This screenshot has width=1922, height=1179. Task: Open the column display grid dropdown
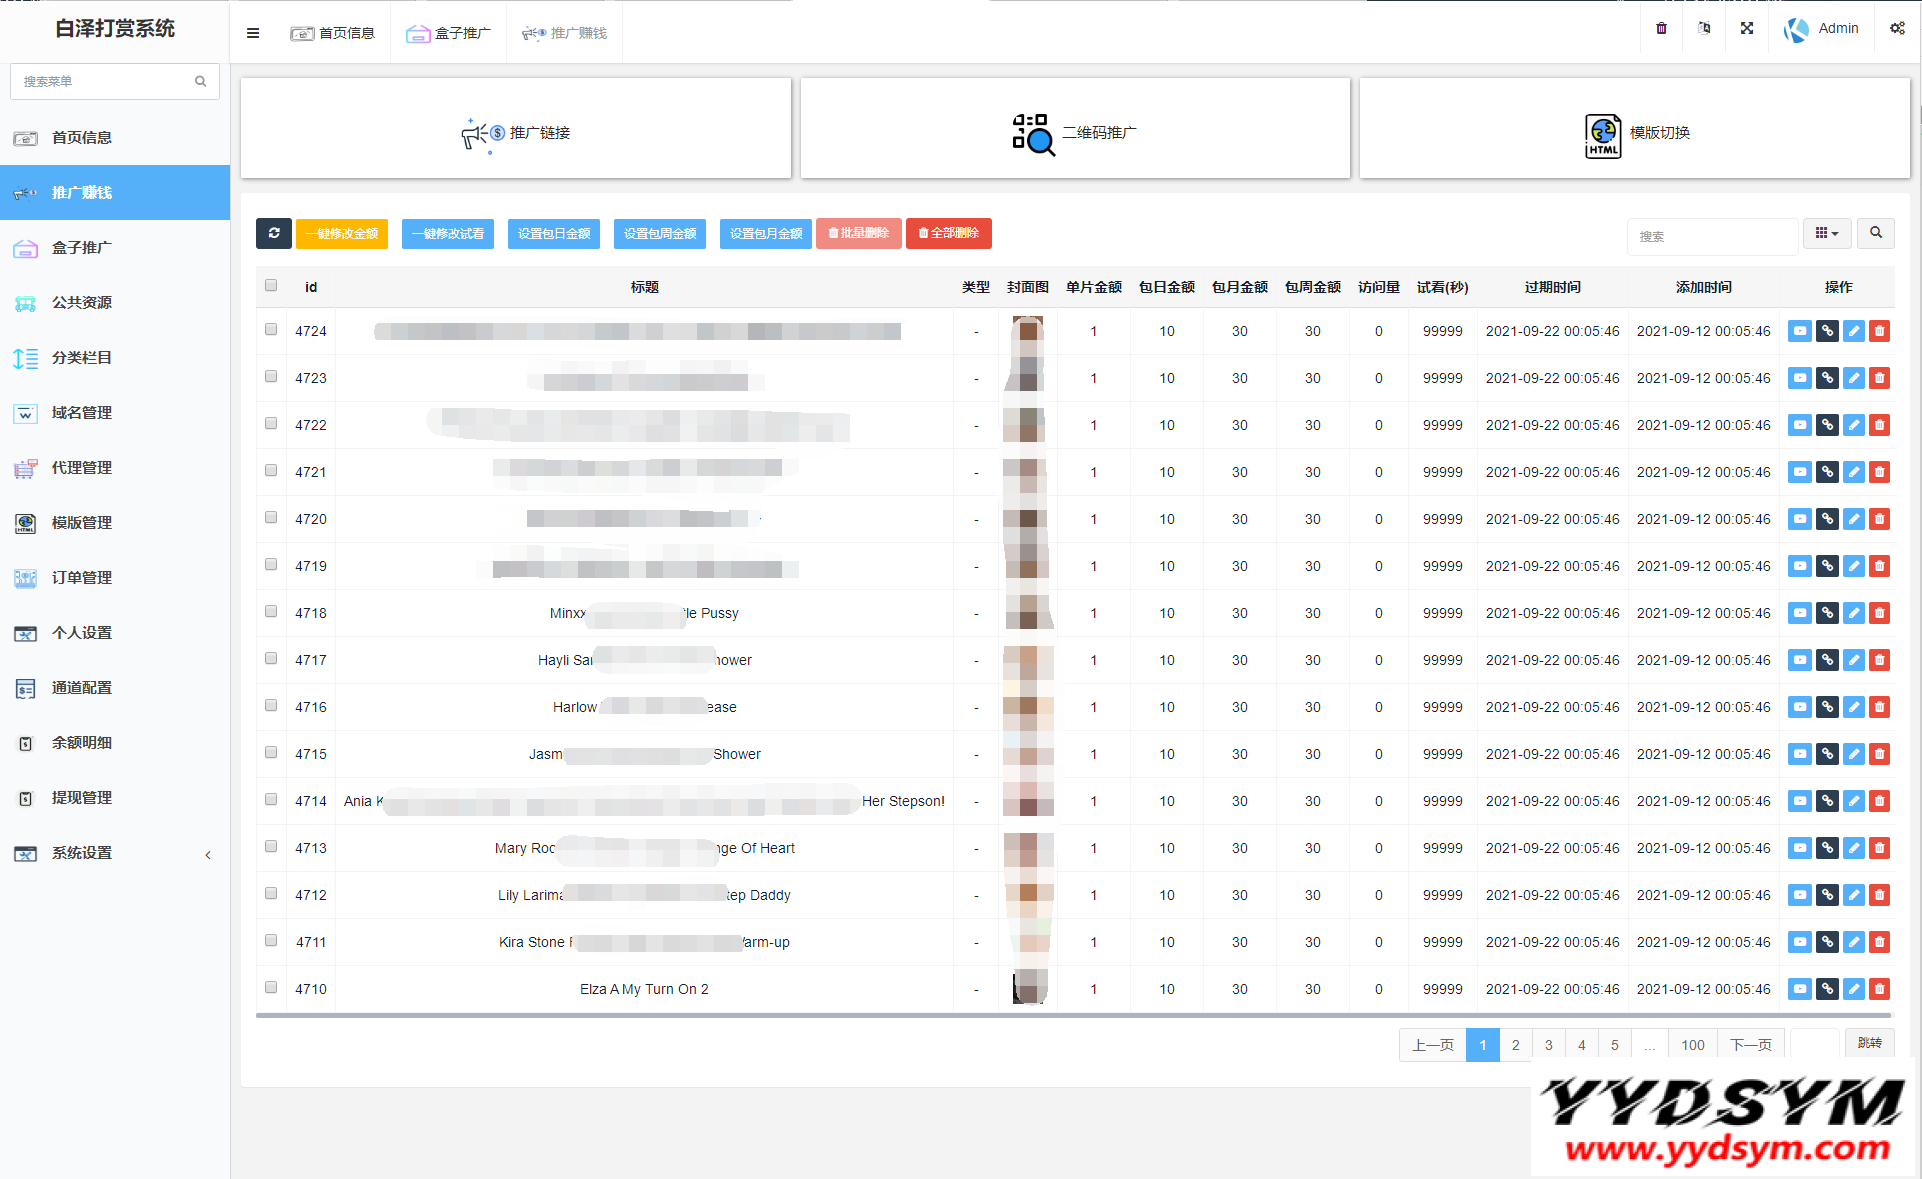pos(1827,233)
